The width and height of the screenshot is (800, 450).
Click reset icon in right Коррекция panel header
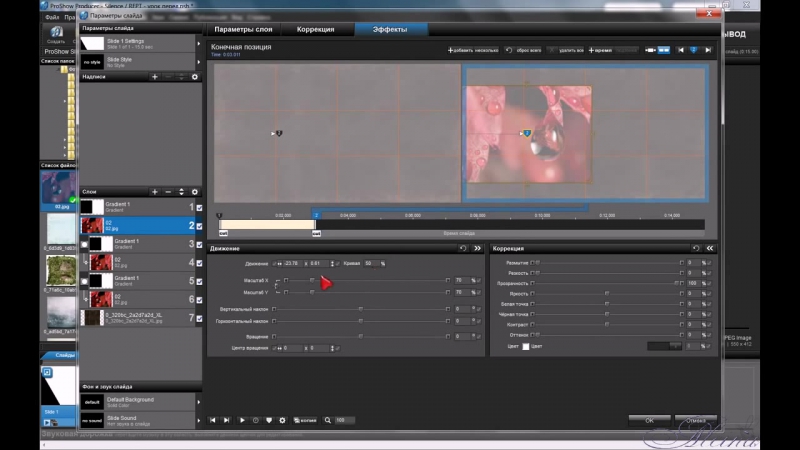pyautogui.click(x=695, y=248)
